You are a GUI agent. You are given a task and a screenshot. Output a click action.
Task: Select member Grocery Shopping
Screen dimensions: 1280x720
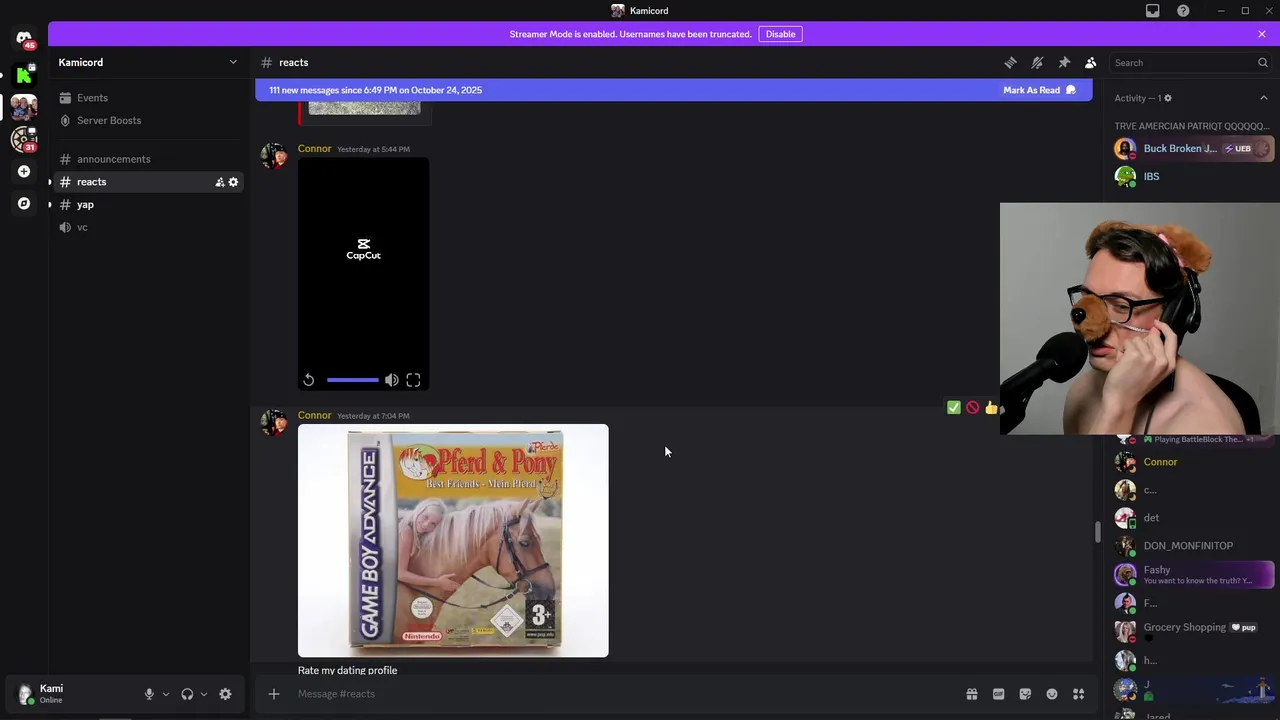(x=1194, y=631)
